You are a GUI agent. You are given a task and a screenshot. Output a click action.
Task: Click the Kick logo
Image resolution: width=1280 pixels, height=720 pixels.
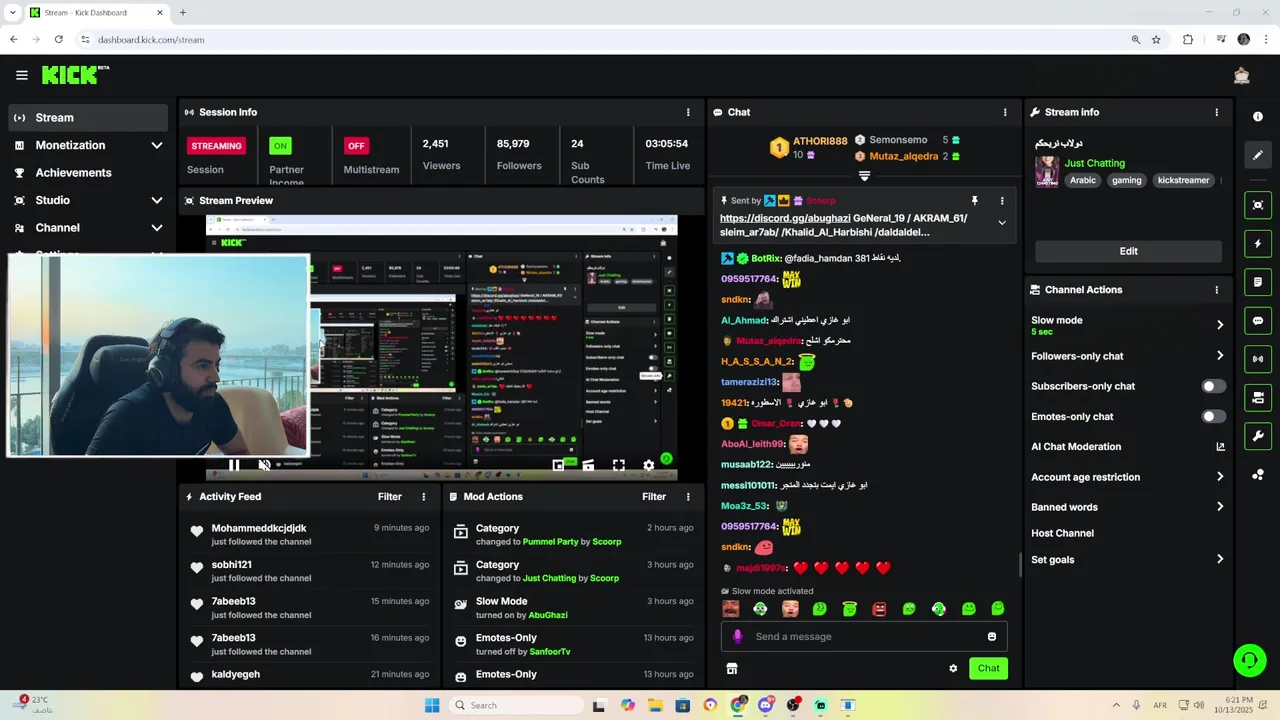coord(75,75)
